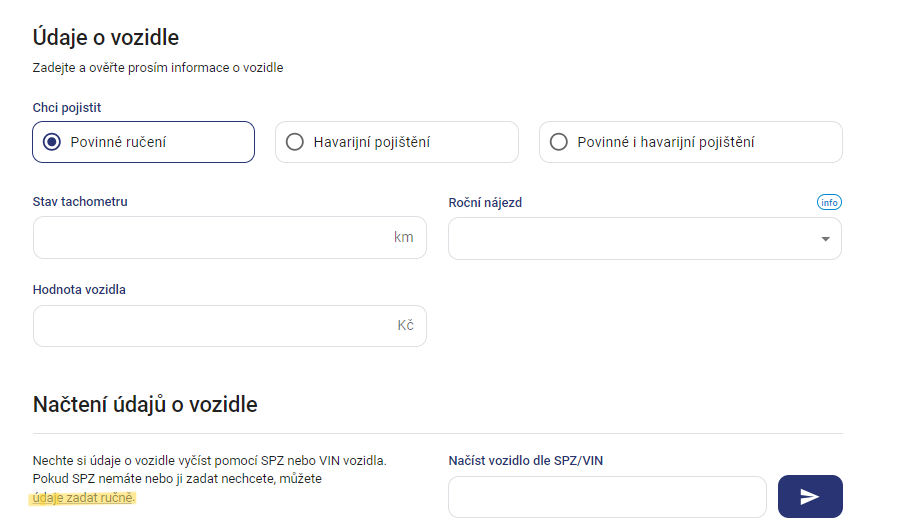Click the 'Načíst vozidlo dle SPZ/VIN' label
The height and width of the screenshot is (532, 897).
(x=526, y=460)
